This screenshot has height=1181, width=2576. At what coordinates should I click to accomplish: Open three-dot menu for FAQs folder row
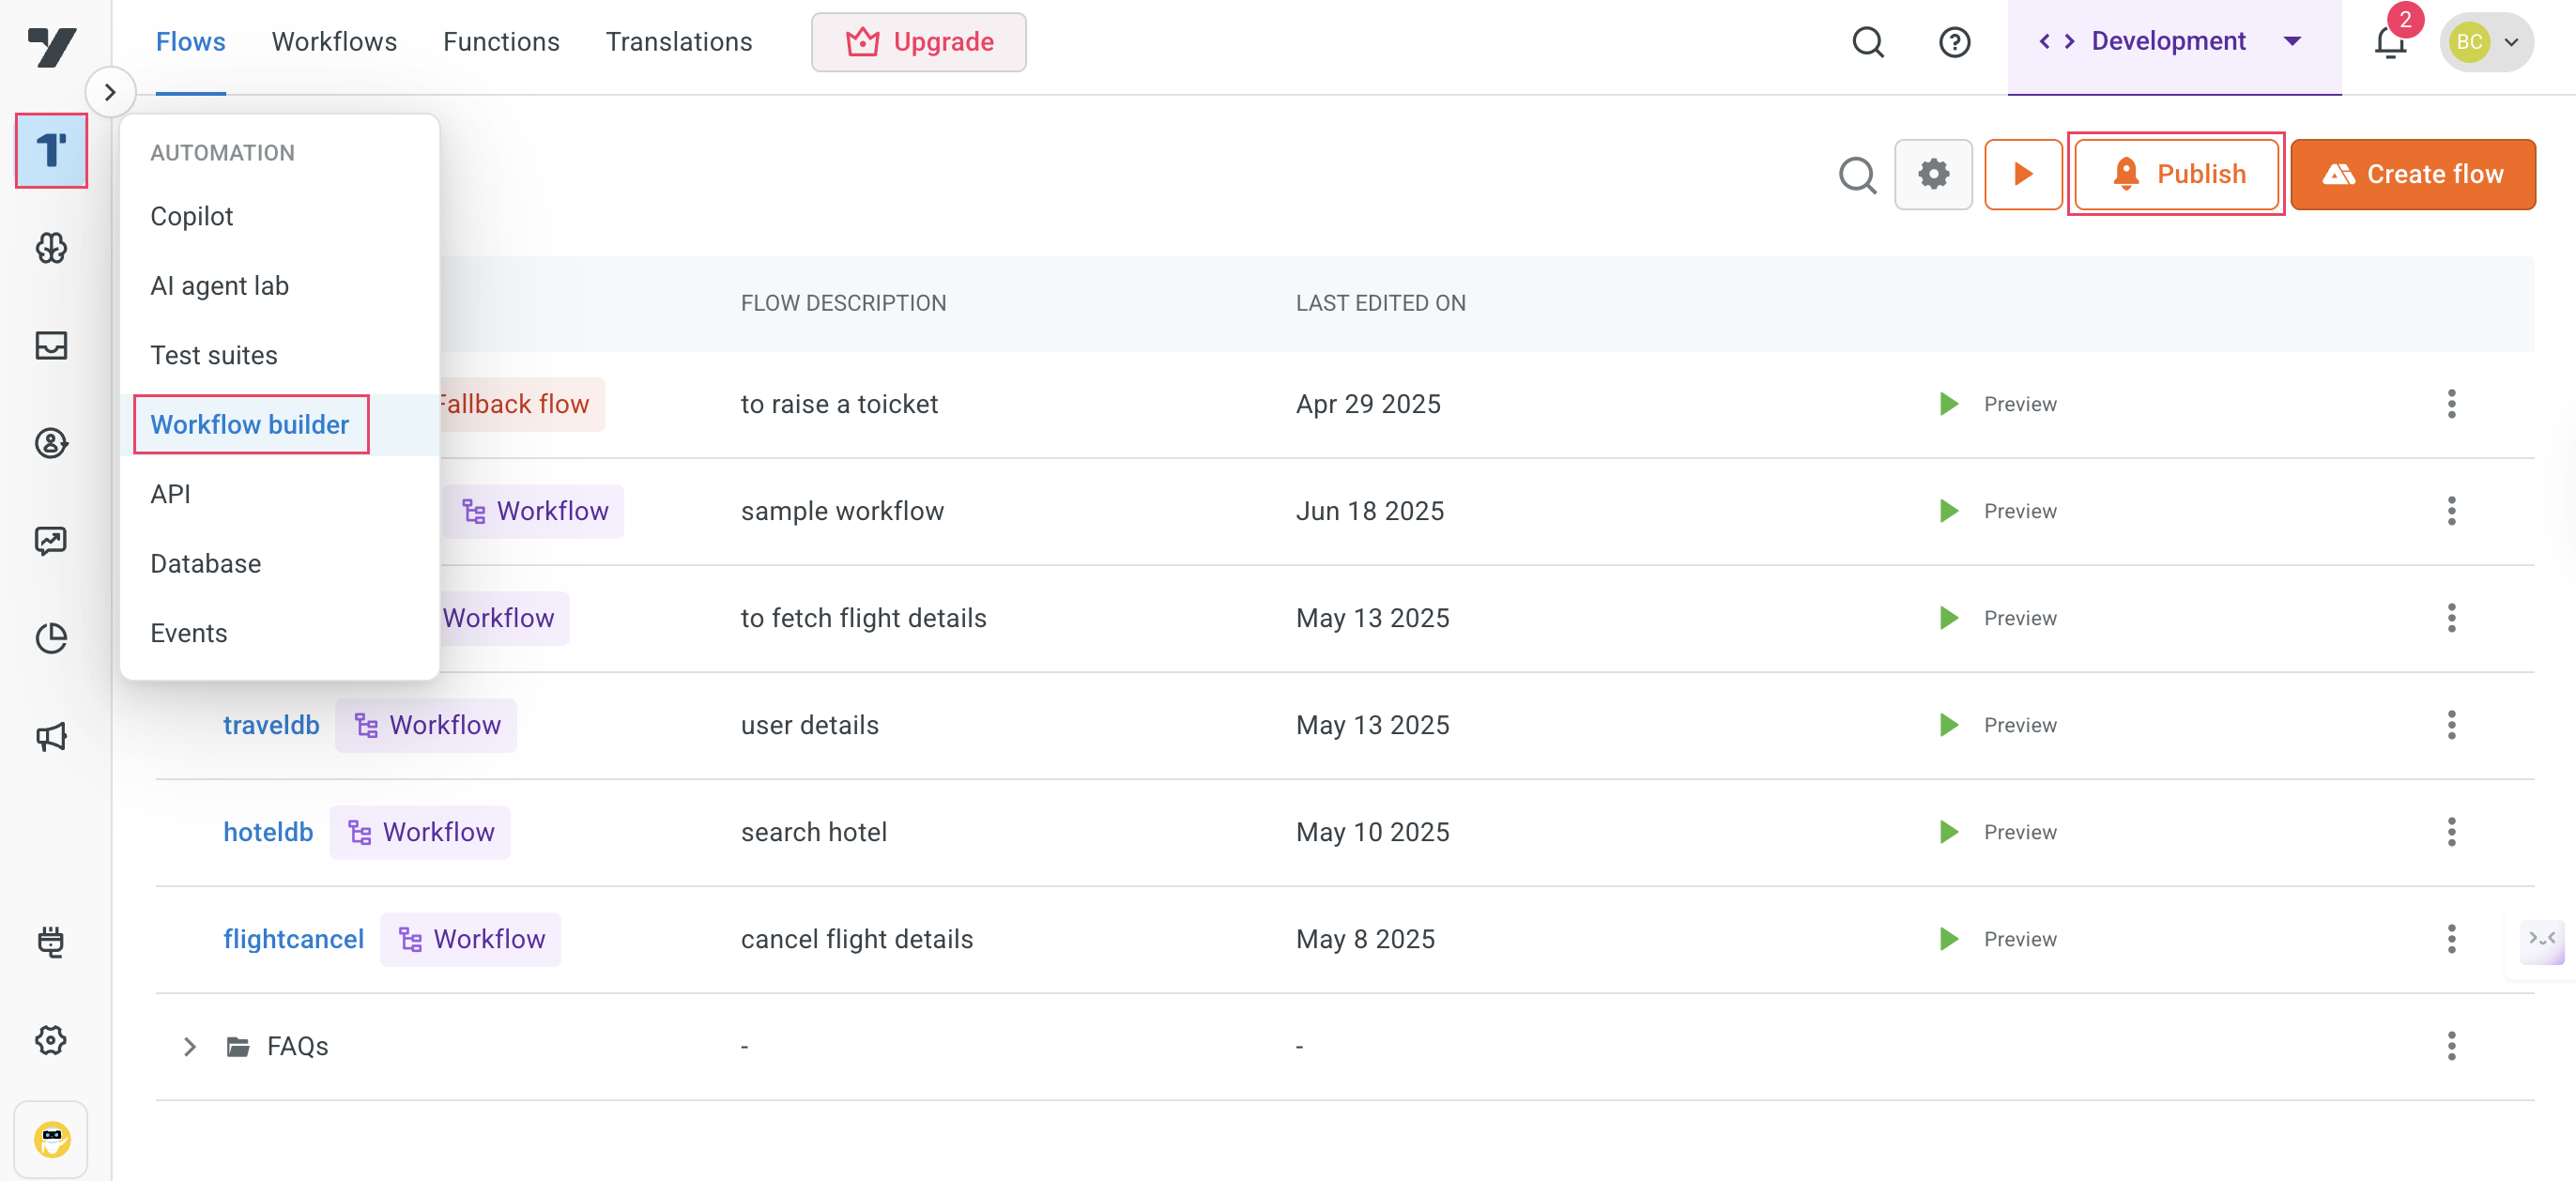2451,1046
